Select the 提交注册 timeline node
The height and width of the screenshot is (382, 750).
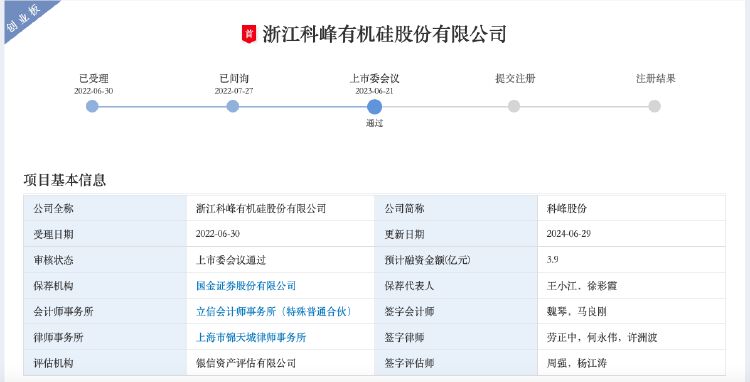pos(514,106)
